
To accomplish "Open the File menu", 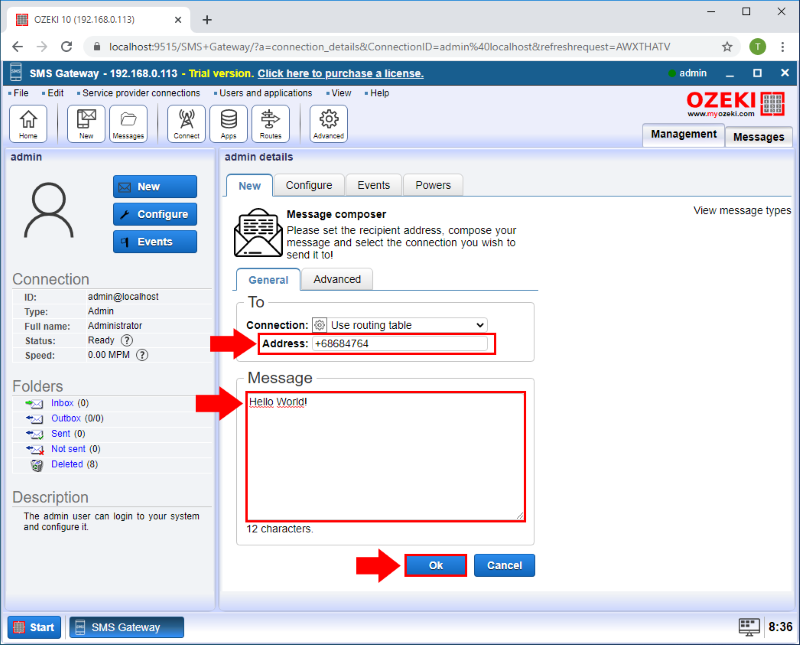I will click(21, 93).
